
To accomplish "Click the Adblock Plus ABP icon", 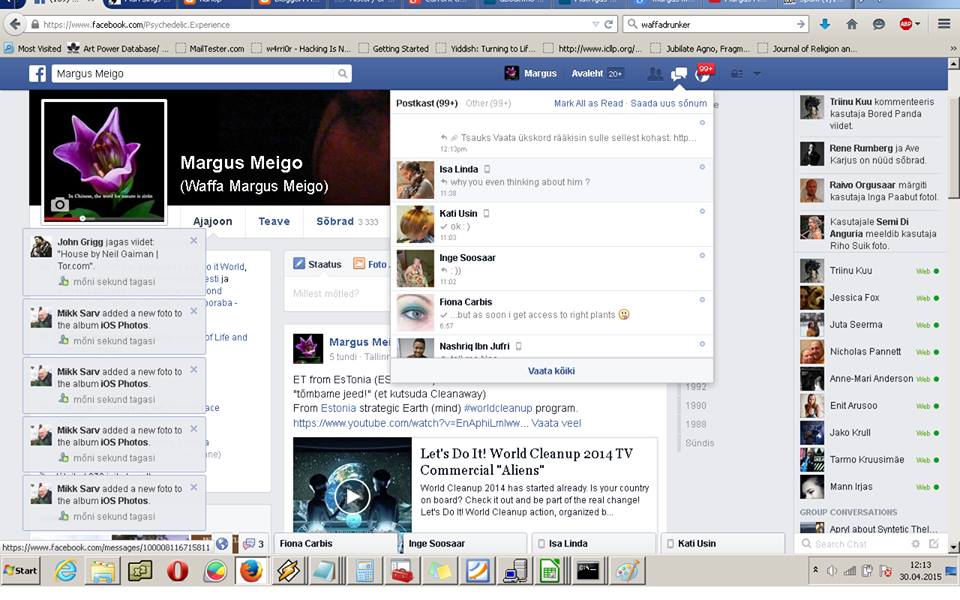I will point(906,24).
